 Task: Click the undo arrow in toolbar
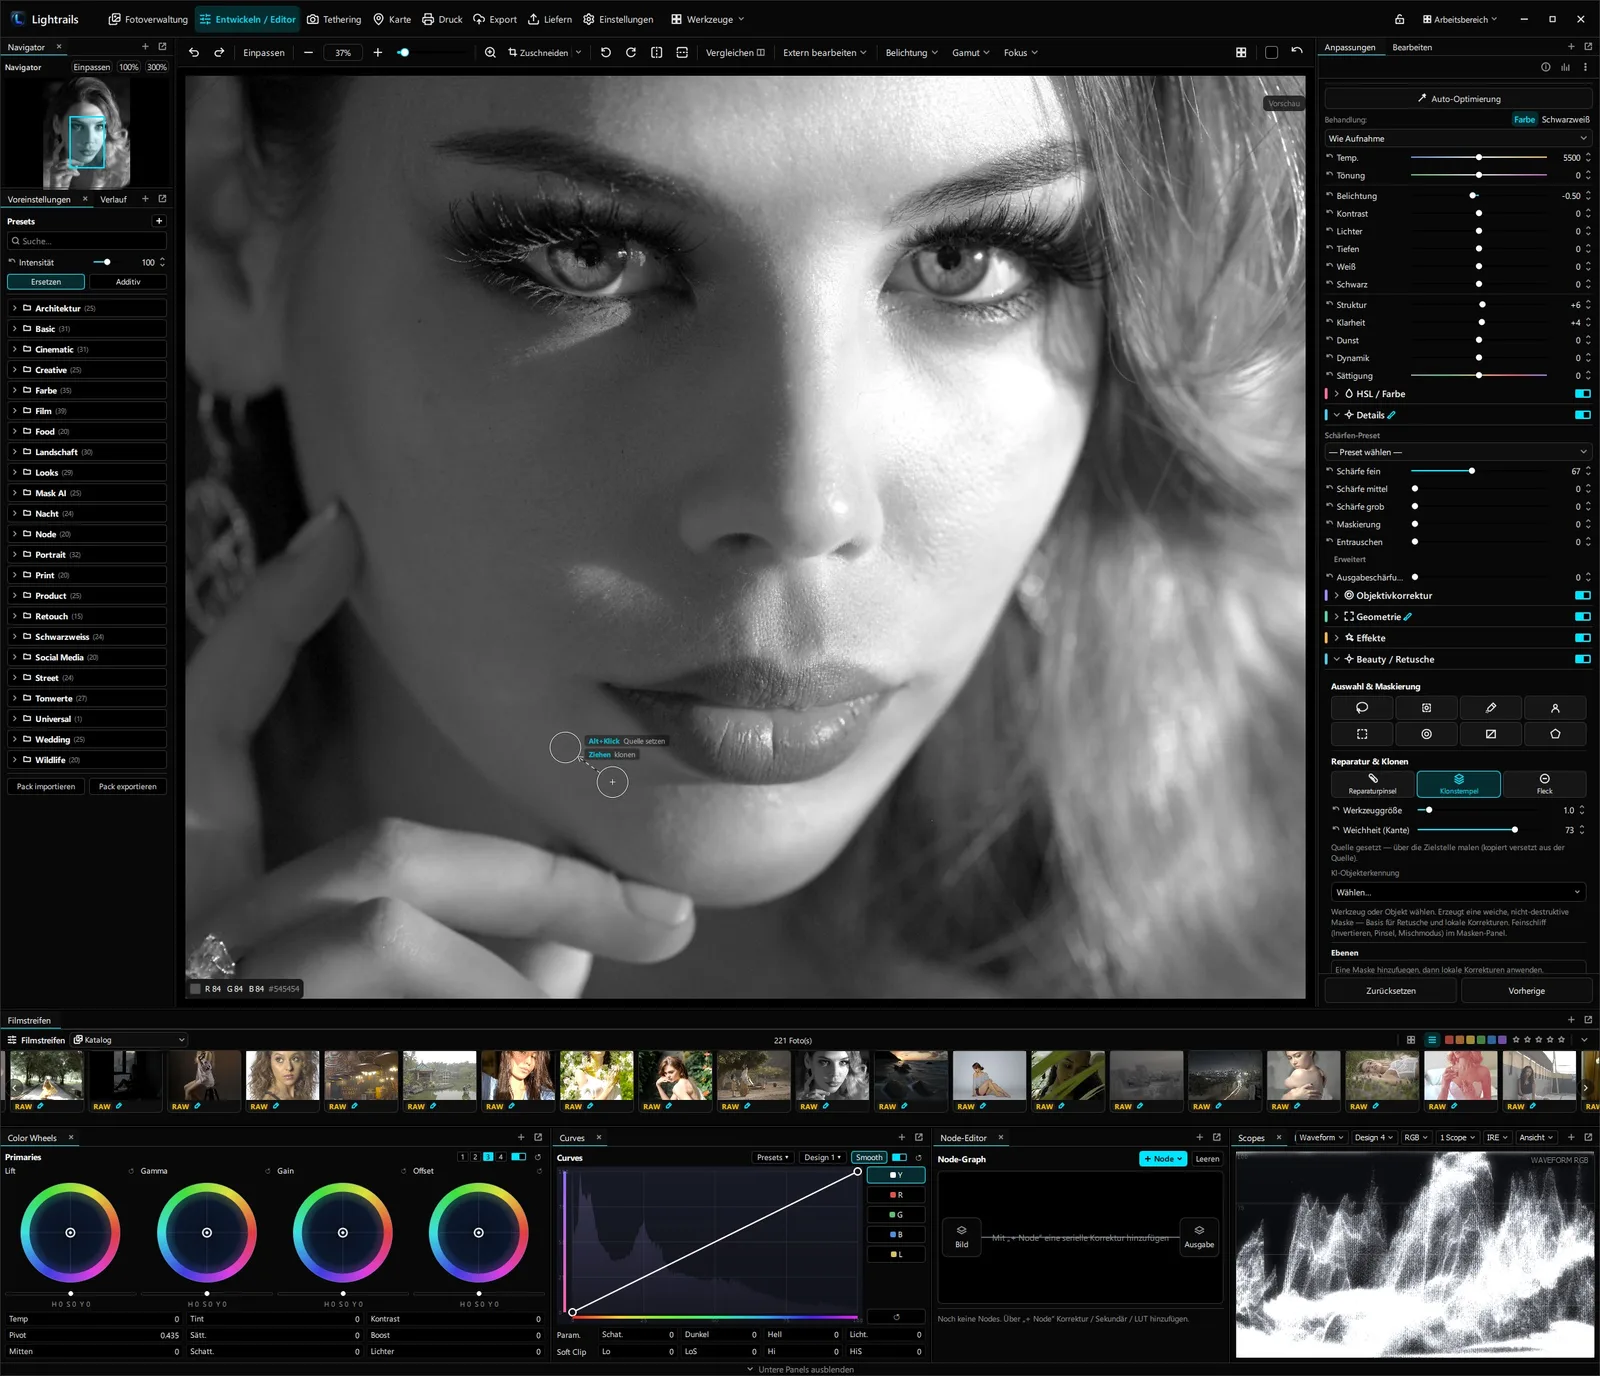(194, 52)
